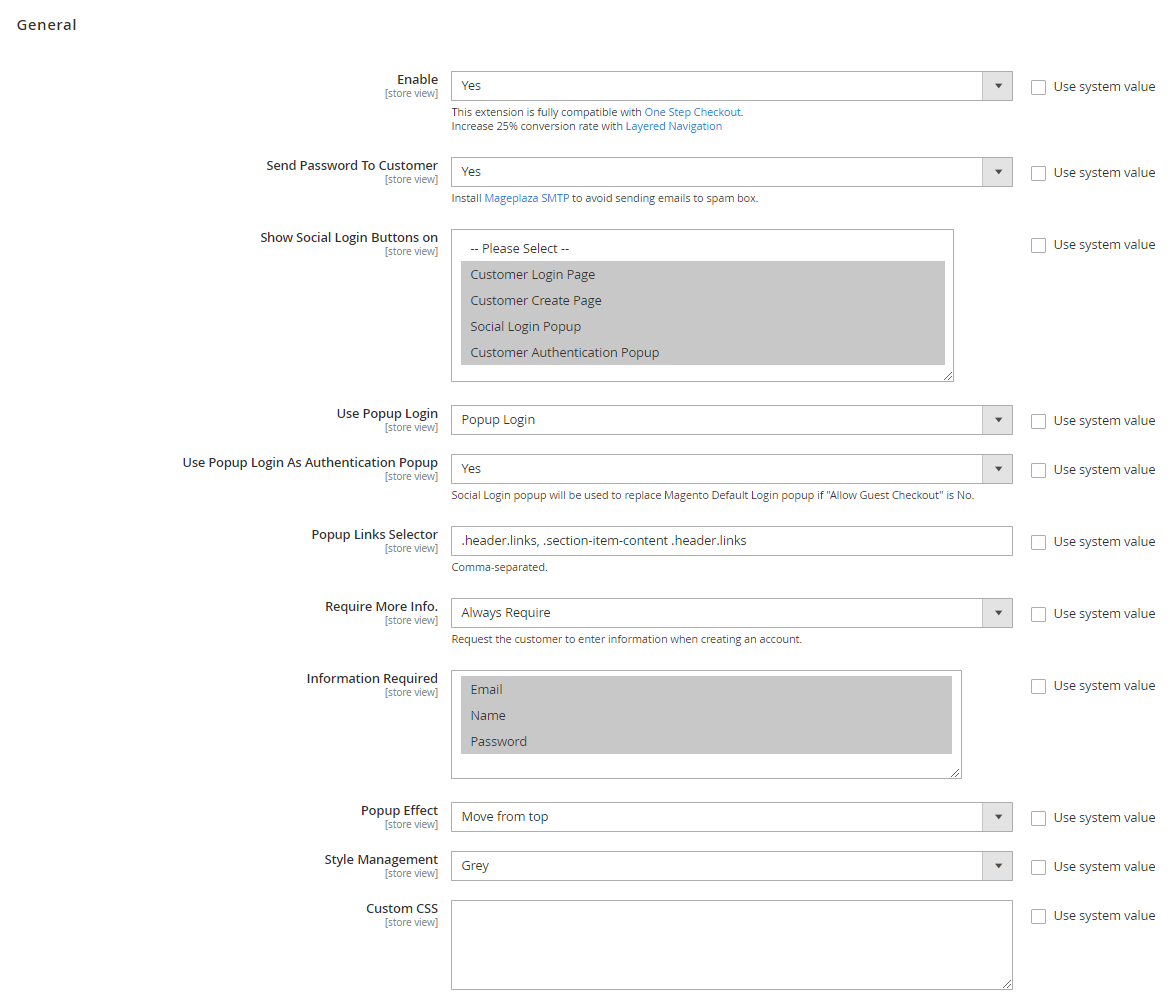Toggle Use system value for Popup Links Selector
Image resolution: width=1170 pixels, height=993 pixels.
[1039, 542]
